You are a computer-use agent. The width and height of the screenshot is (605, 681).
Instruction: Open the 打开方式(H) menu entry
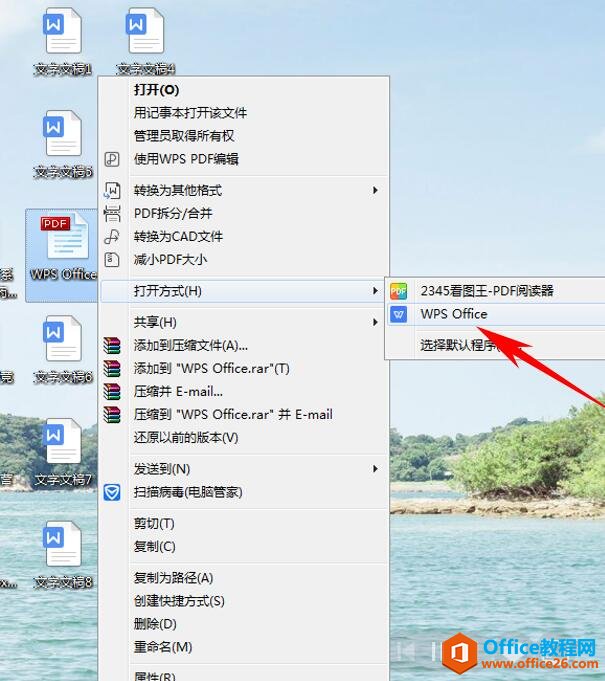pyautogui.click(x=244, y=291)
